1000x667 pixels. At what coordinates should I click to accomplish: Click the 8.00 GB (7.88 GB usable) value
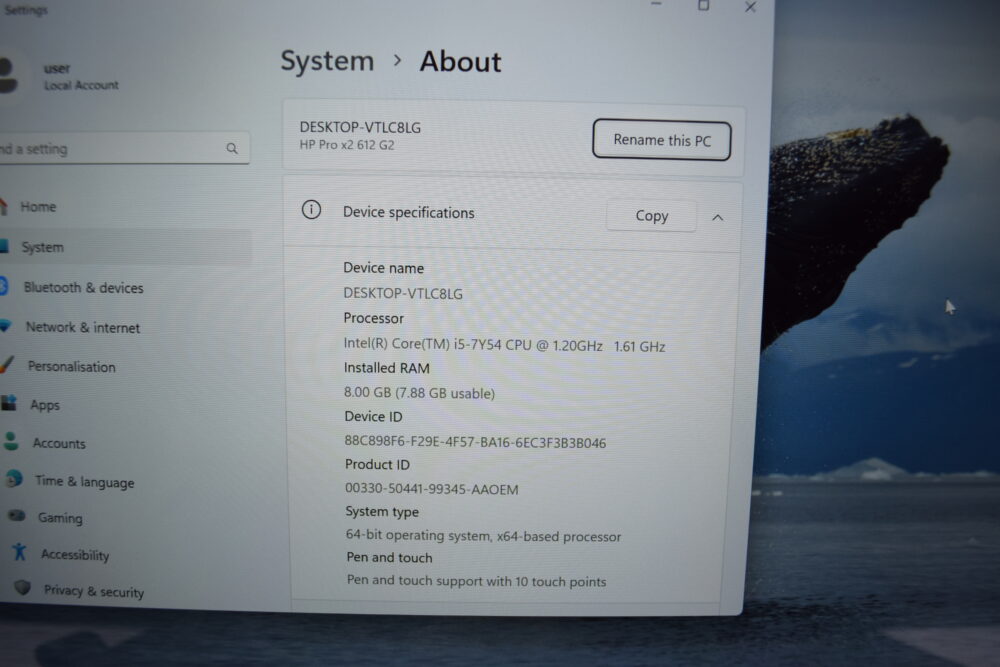tap(420, 393)
